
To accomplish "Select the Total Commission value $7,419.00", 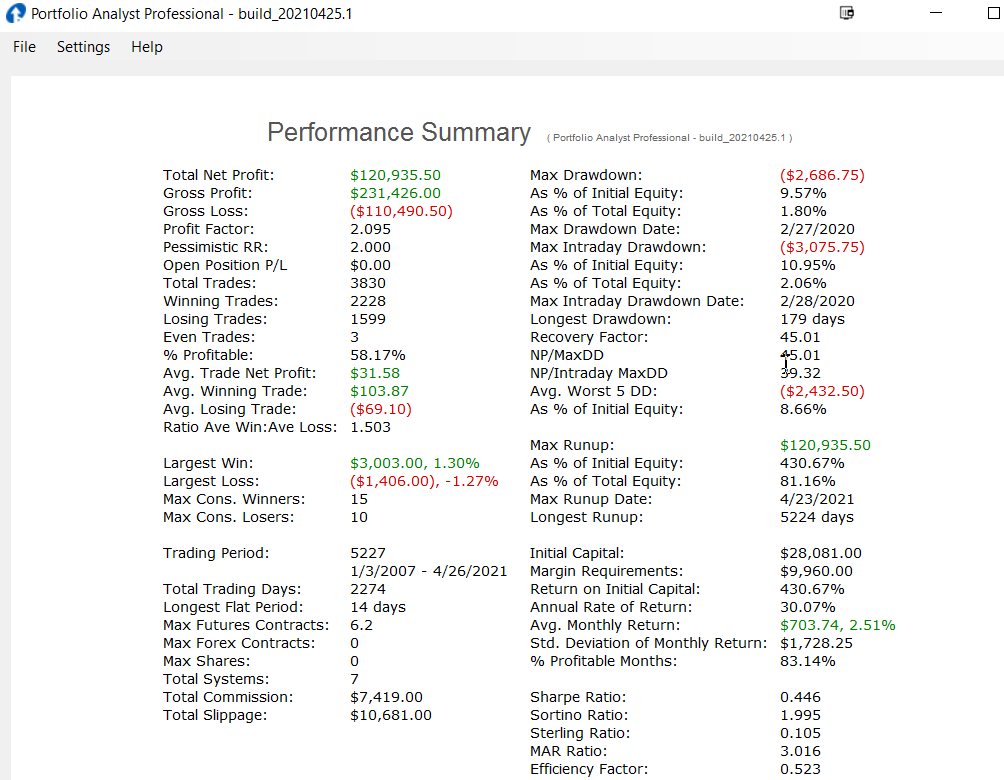I will [386, 697].
